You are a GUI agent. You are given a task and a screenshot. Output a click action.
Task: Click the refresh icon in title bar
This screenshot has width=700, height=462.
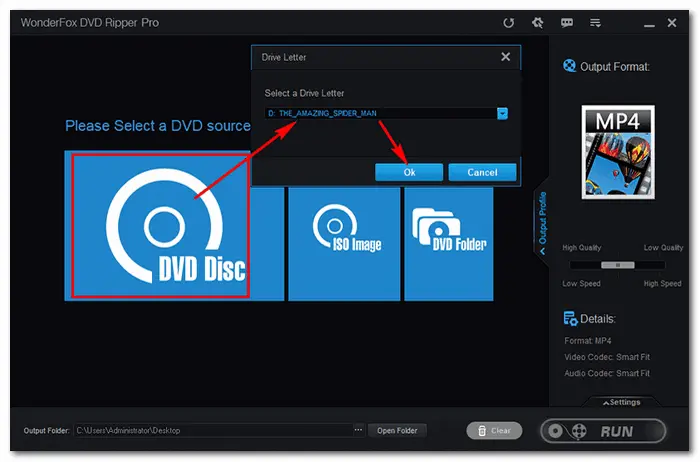tap(508, 23)
